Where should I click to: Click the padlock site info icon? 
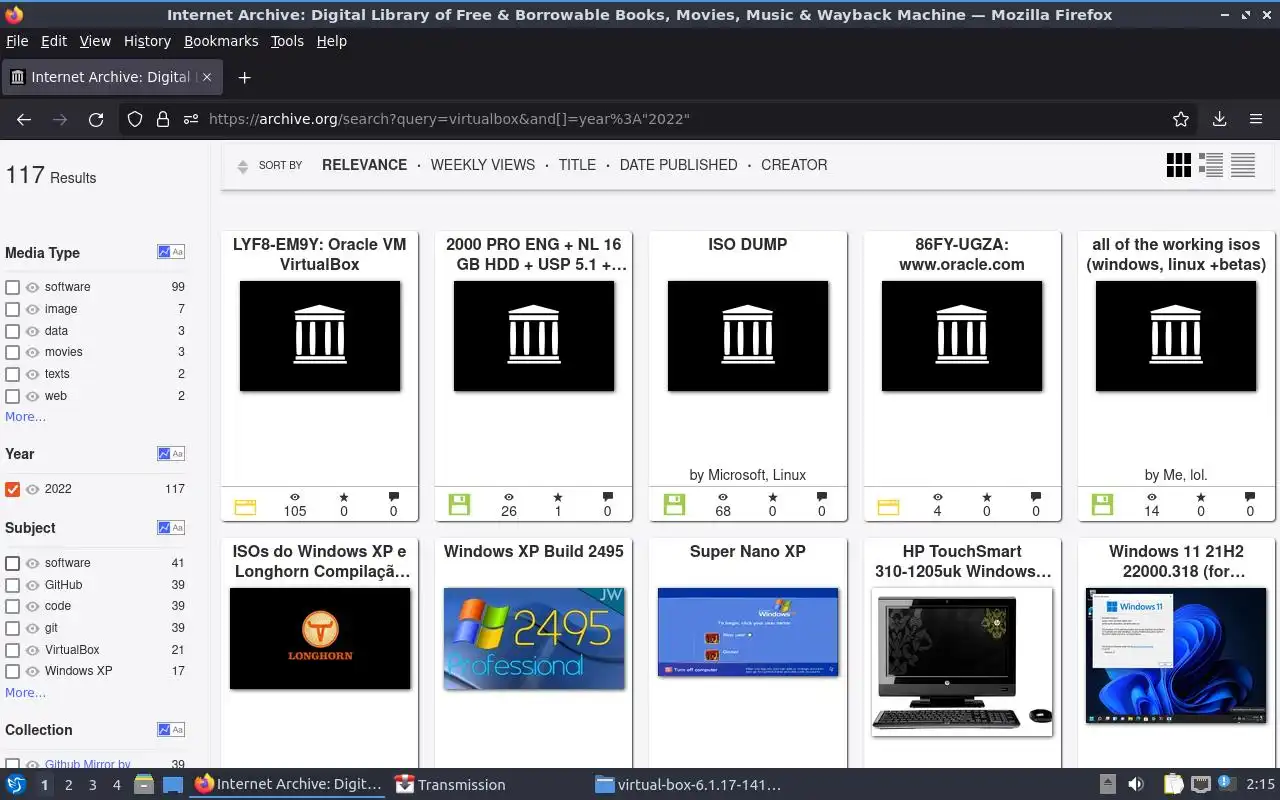pyautogui.click(x=163, y=119)
